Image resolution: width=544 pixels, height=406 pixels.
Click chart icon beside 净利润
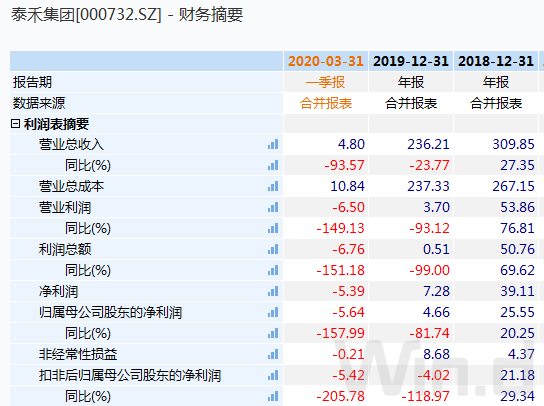click(x=273, y=291)
